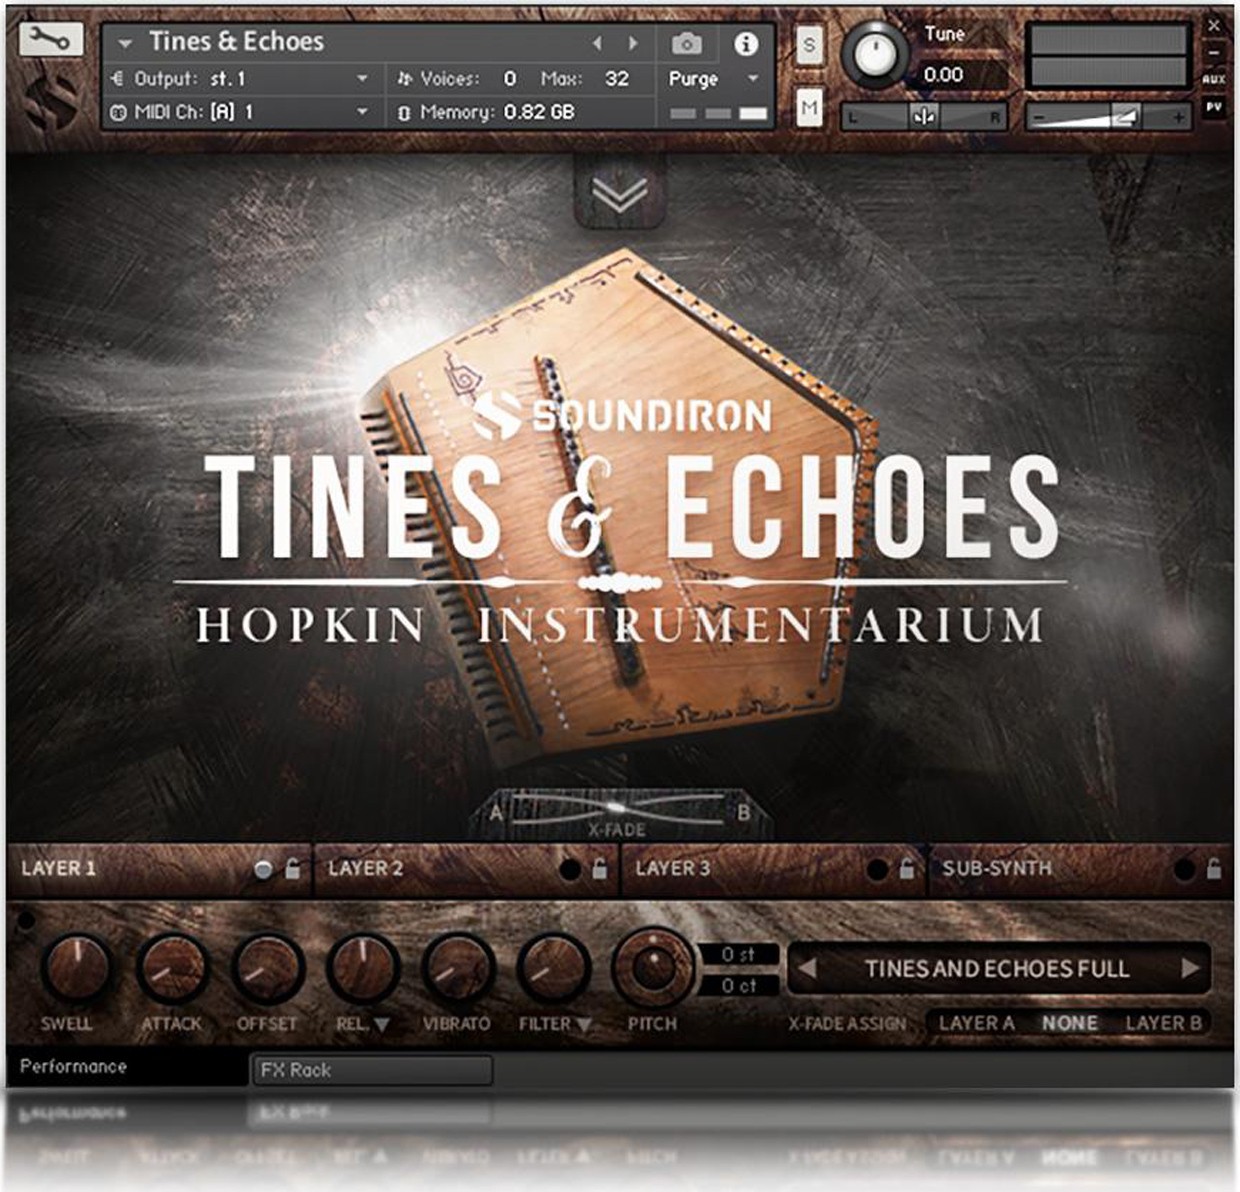Screen dimensions: 1240x1192
Task: Select next preset after Tines And Echoes Full
Action: [x=1190, y=968]
